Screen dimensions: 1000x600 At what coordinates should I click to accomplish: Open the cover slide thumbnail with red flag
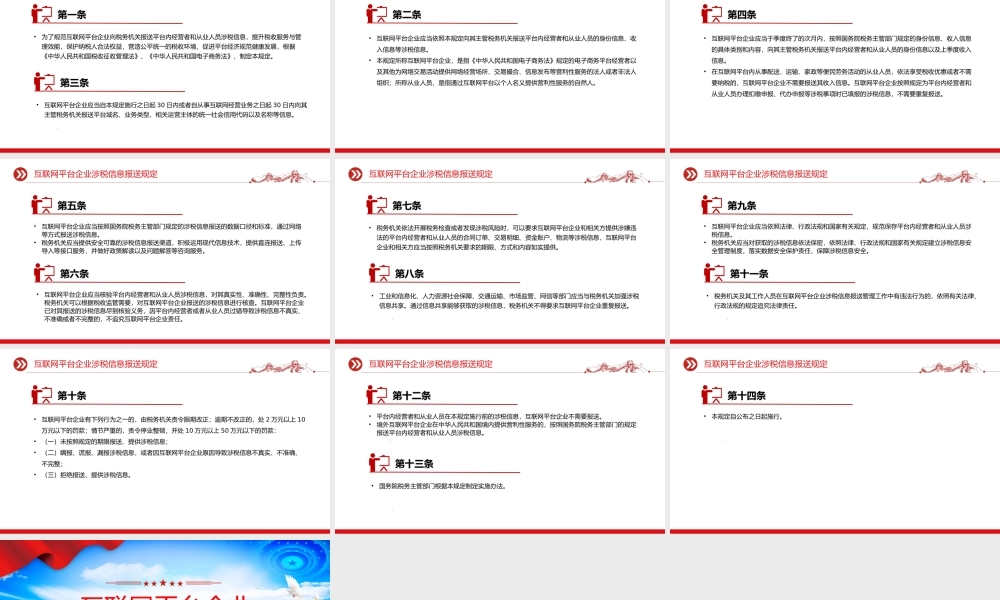tap(165, 570)
